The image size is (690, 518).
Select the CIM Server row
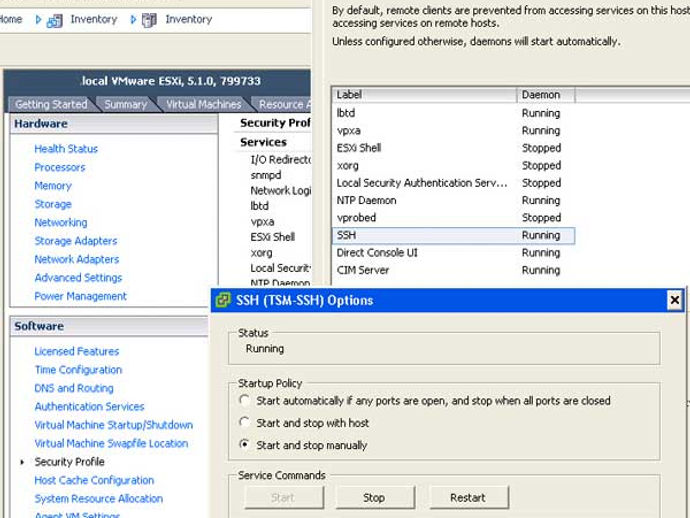[x=453, y=270]
